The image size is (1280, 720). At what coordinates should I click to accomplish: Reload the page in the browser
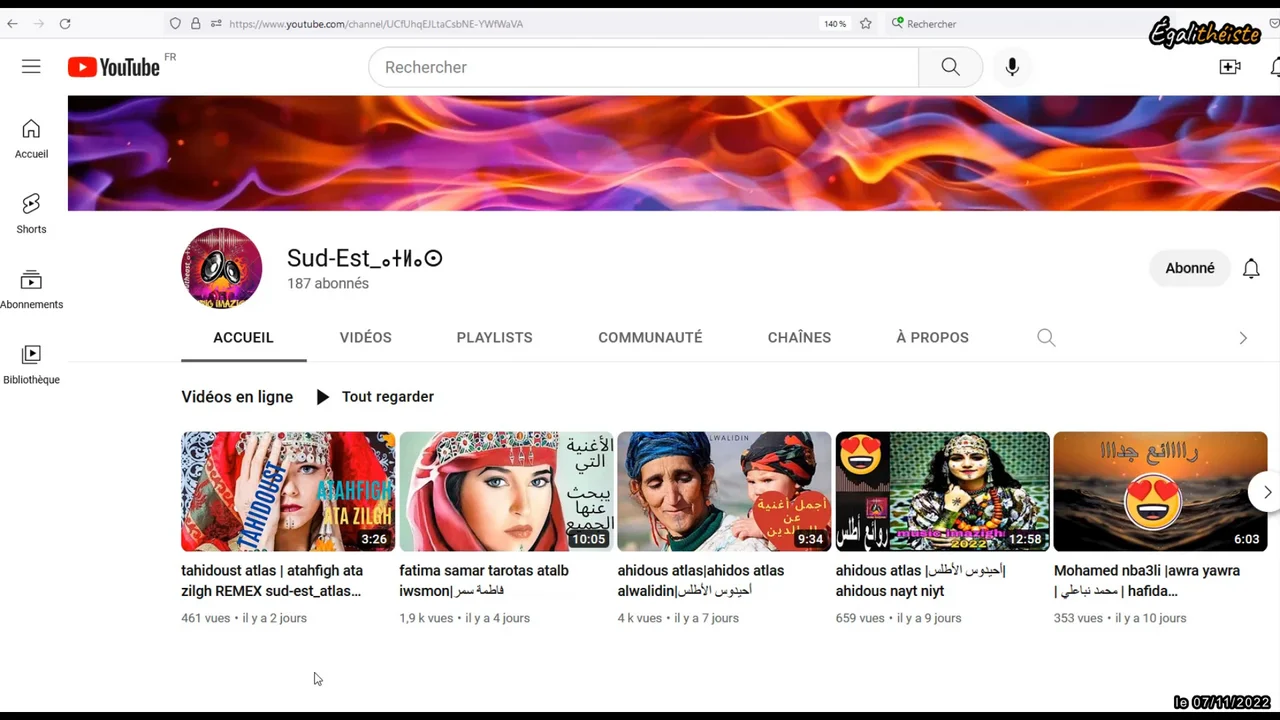pos(65,23)
